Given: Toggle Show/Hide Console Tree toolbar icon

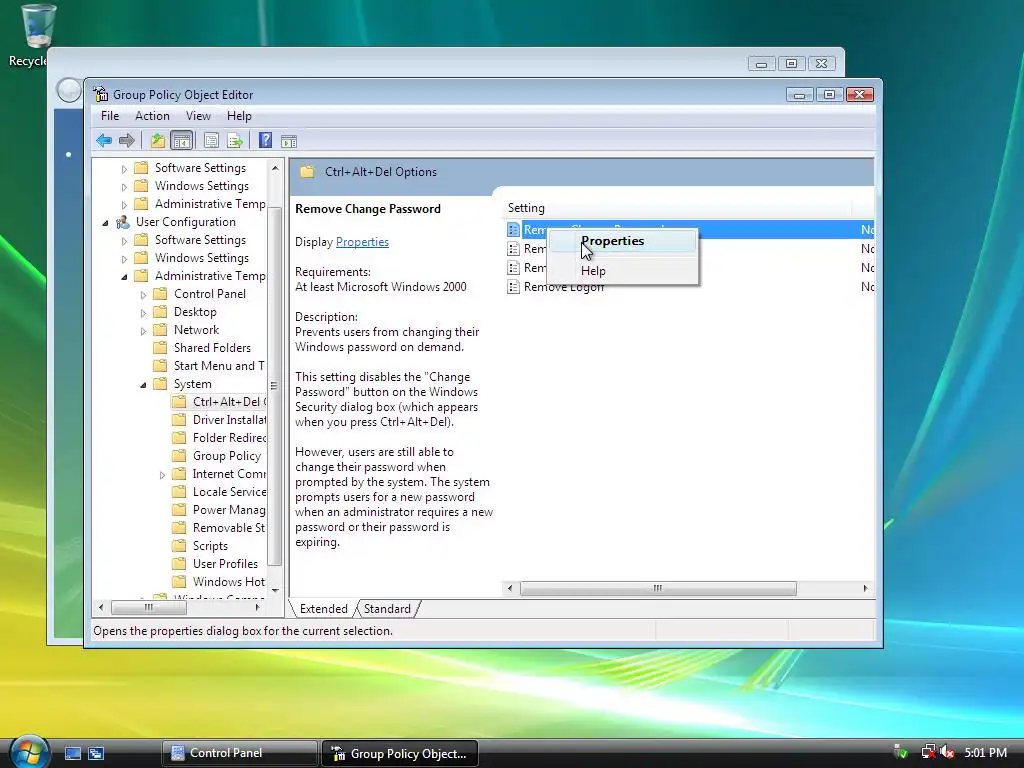Looking at the screenshot, I should coord(181,140).
